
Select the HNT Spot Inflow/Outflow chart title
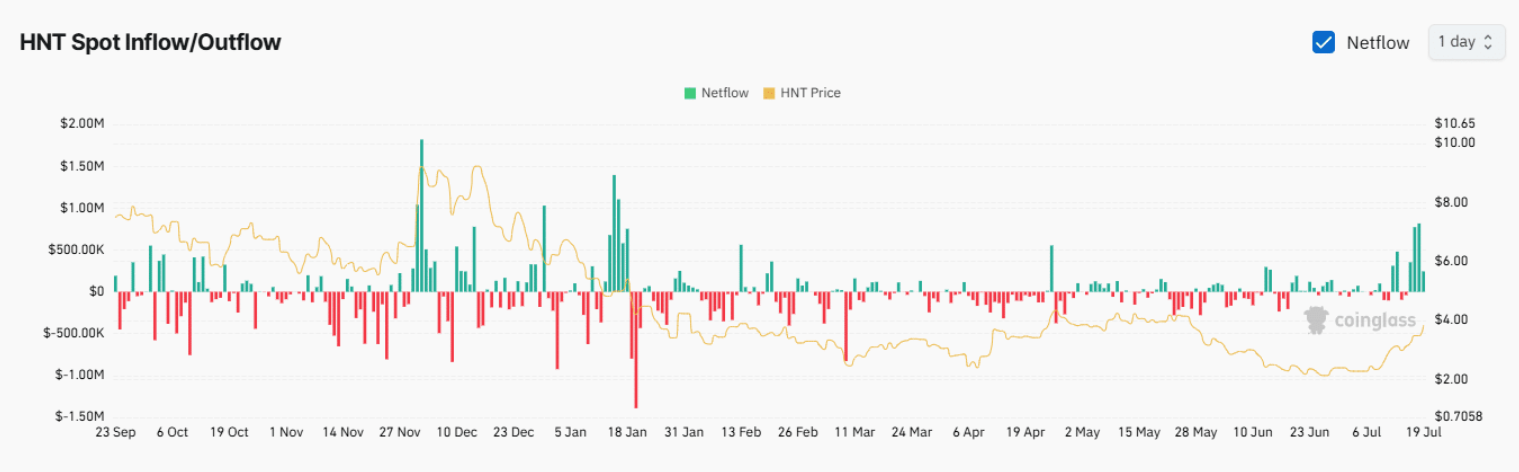point(150,42)
